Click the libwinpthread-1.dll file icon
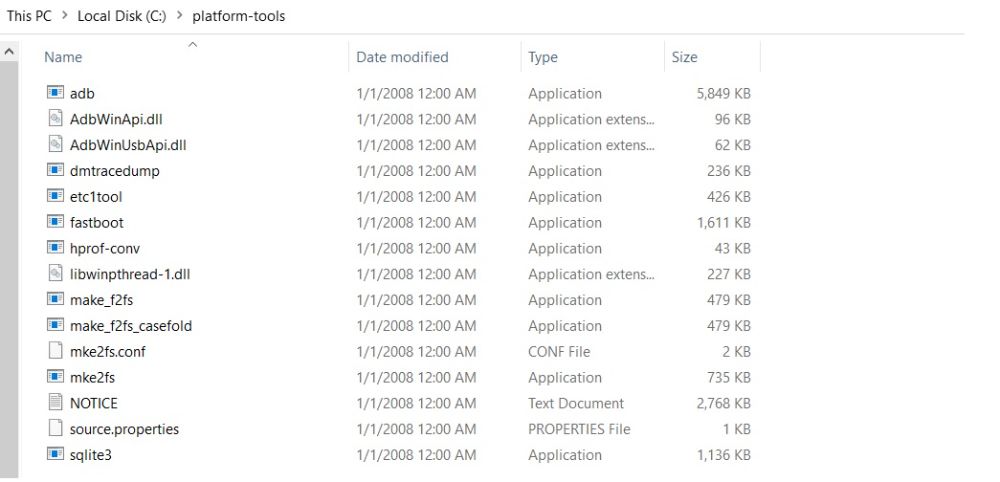 [55, 274]
